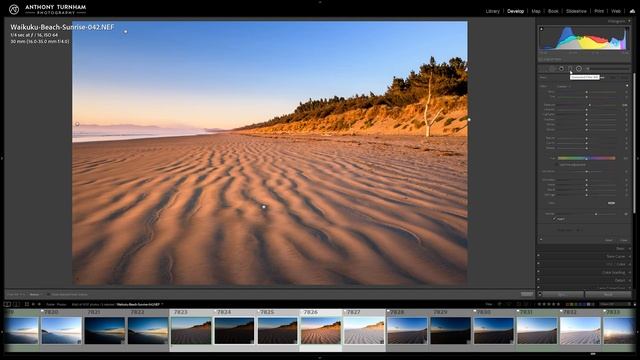Toggle histogram highlight clipping indicator

(627, 29)
